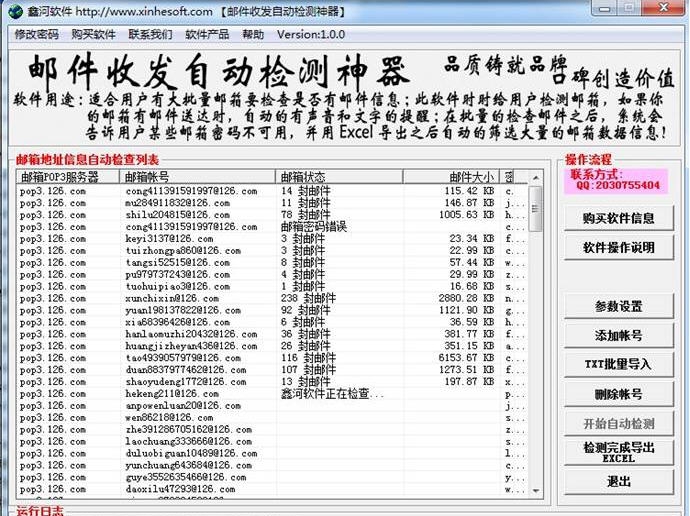This screenshot has width=690, height=516.
Task: Click the Version:1.0.0 menu item
Action: coord(311,34)
